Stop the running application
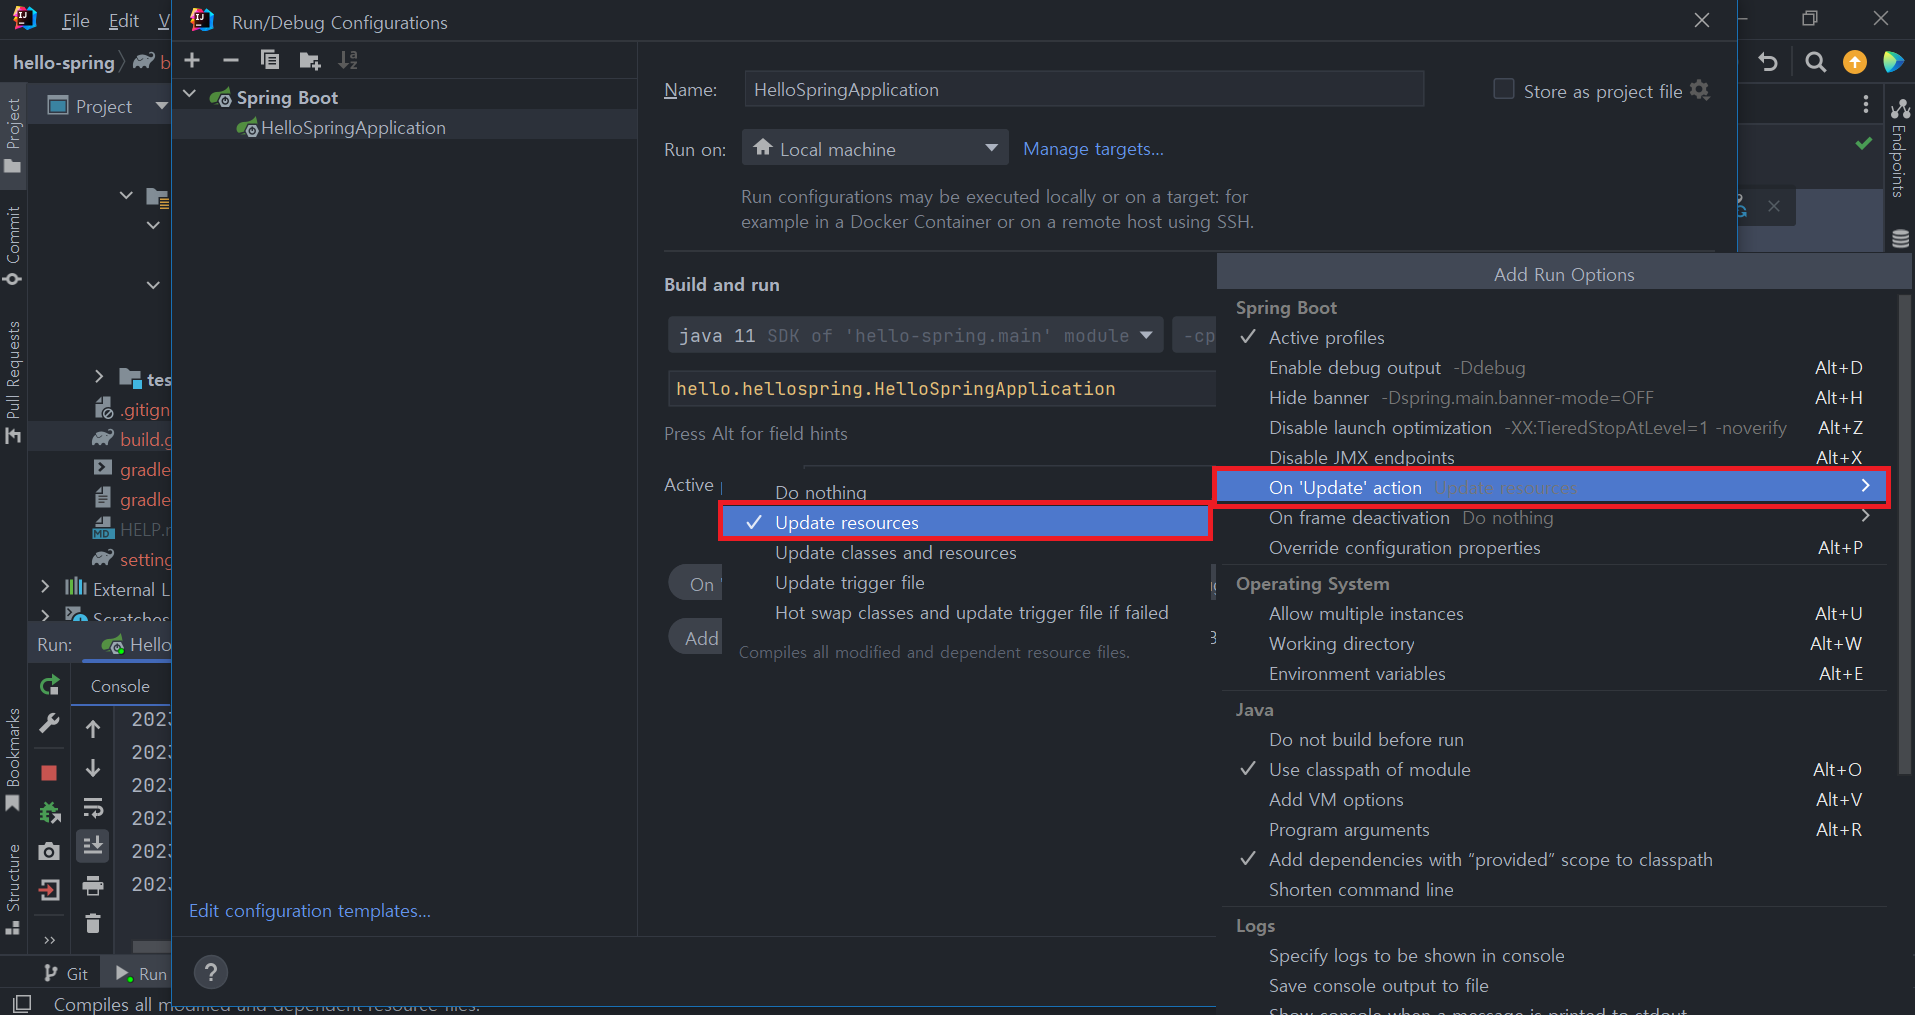Image resolution: width=1915 pixels, height=1015 pixels. coord(48,772)
